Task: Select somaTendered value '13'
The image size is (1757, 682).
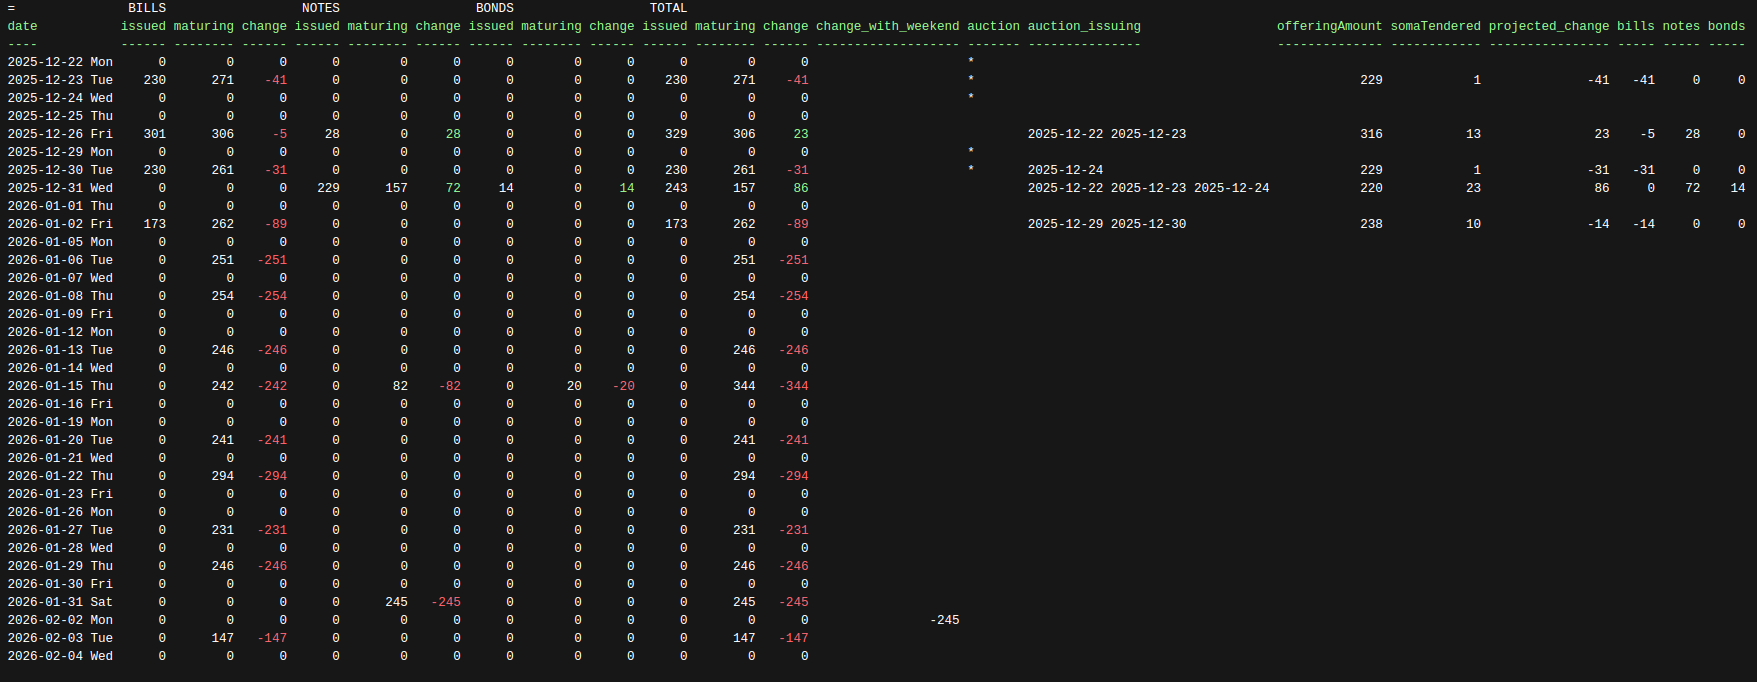Action: (1473, 134)
